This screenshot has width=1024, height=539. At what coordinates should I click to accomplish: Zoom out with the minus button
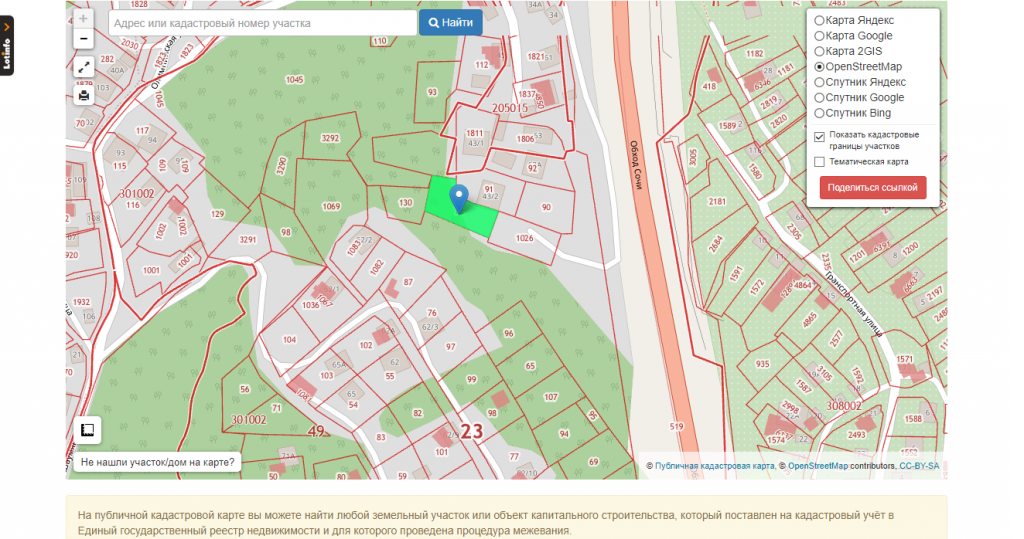pos(83,39)
